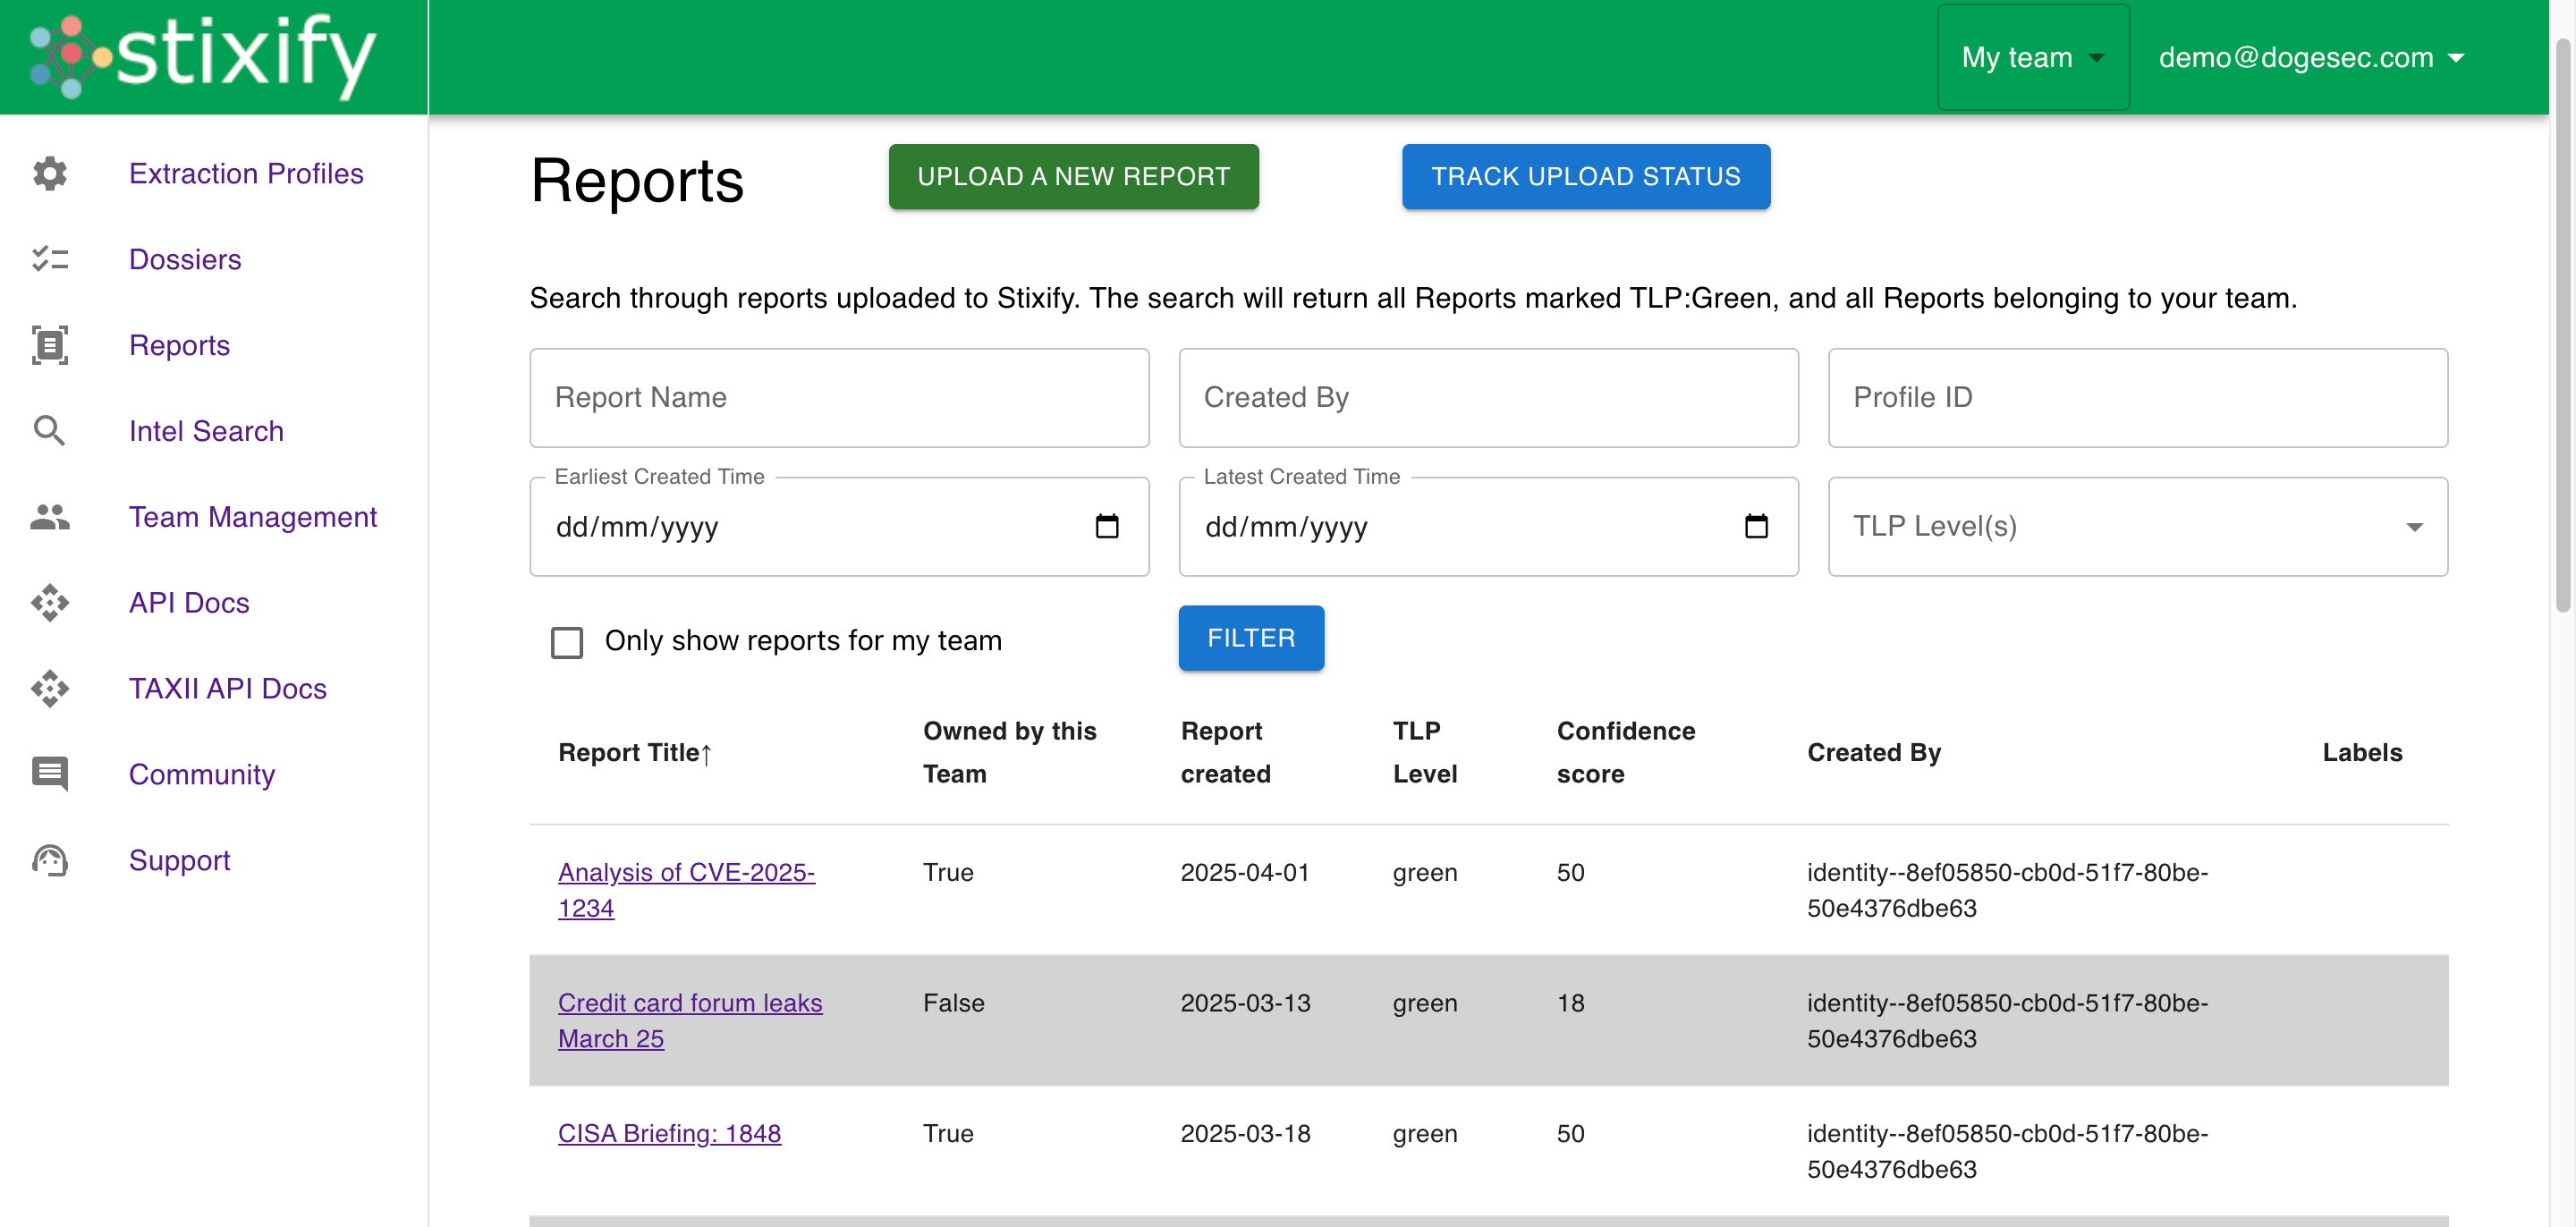Open Team Management
This screenshot has height=1227, width=2576.
pyautogui.click(x=253, y=517)
